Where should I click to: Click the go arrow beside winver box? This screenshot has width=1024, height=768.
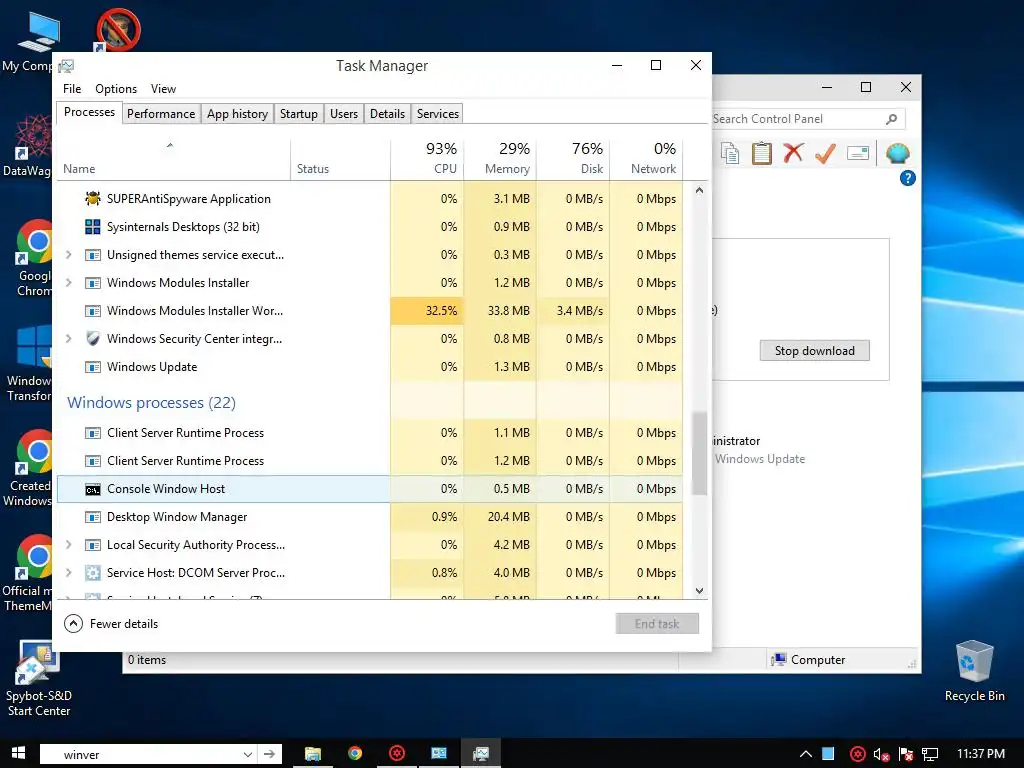click(x=270, y=754)
